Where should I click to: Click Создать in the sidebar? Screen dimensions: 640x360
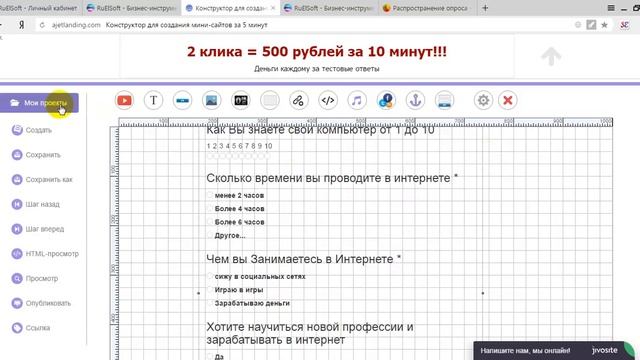coord(32,130)
